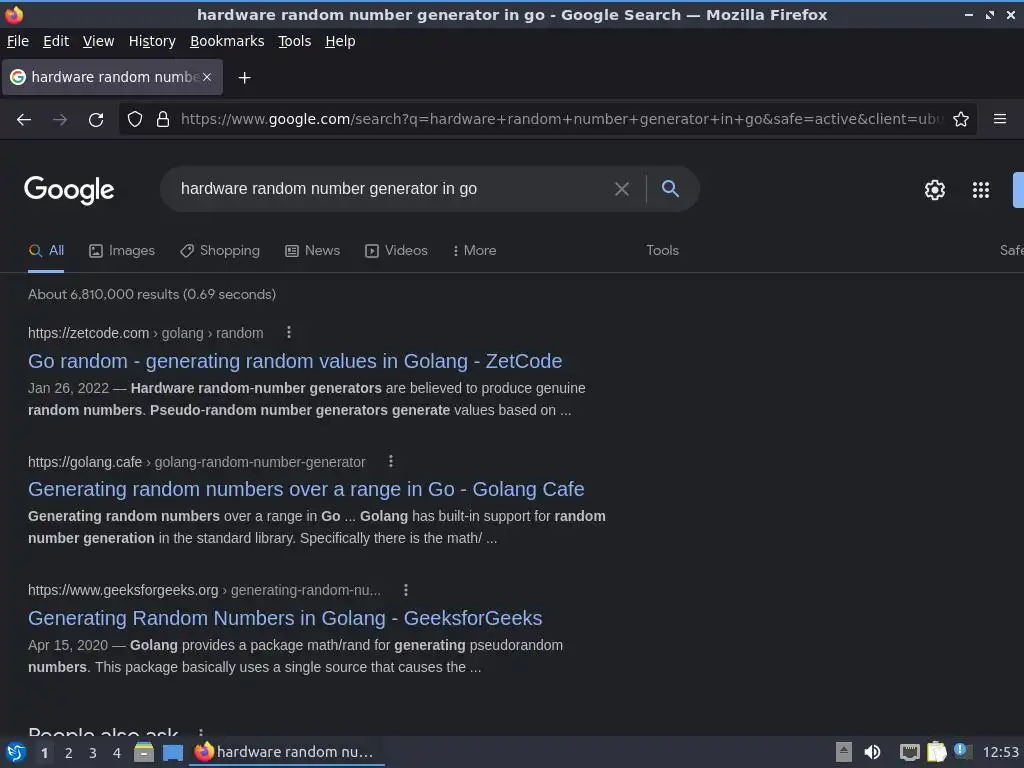Switch to the News search tab

click(313, 251)
